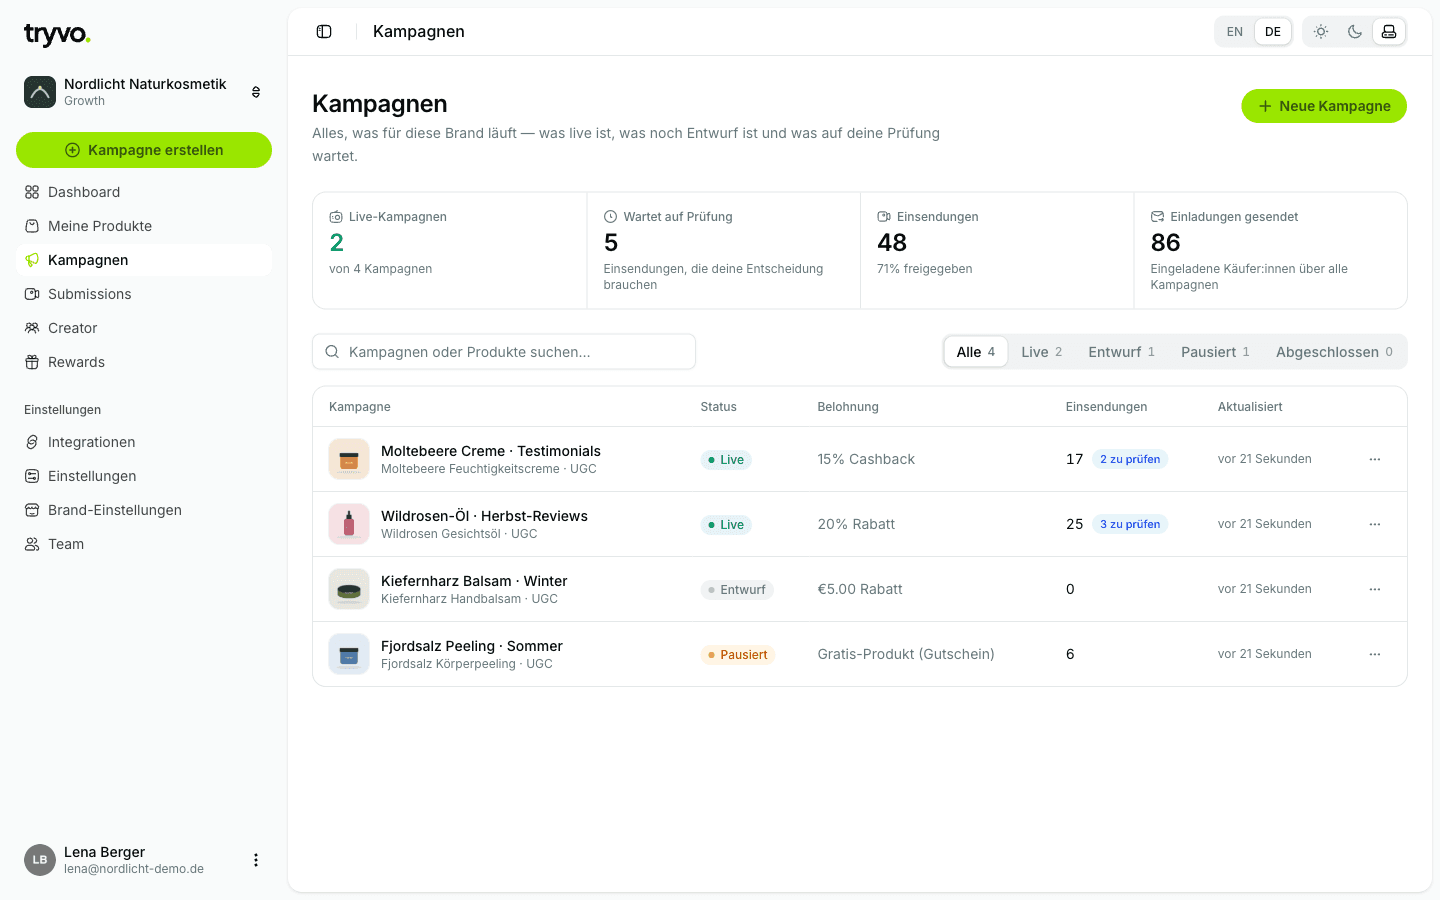This screenshot has width=1440, height=900.
Task: Open the Rewards section
Action: click(x=144, y=362)
